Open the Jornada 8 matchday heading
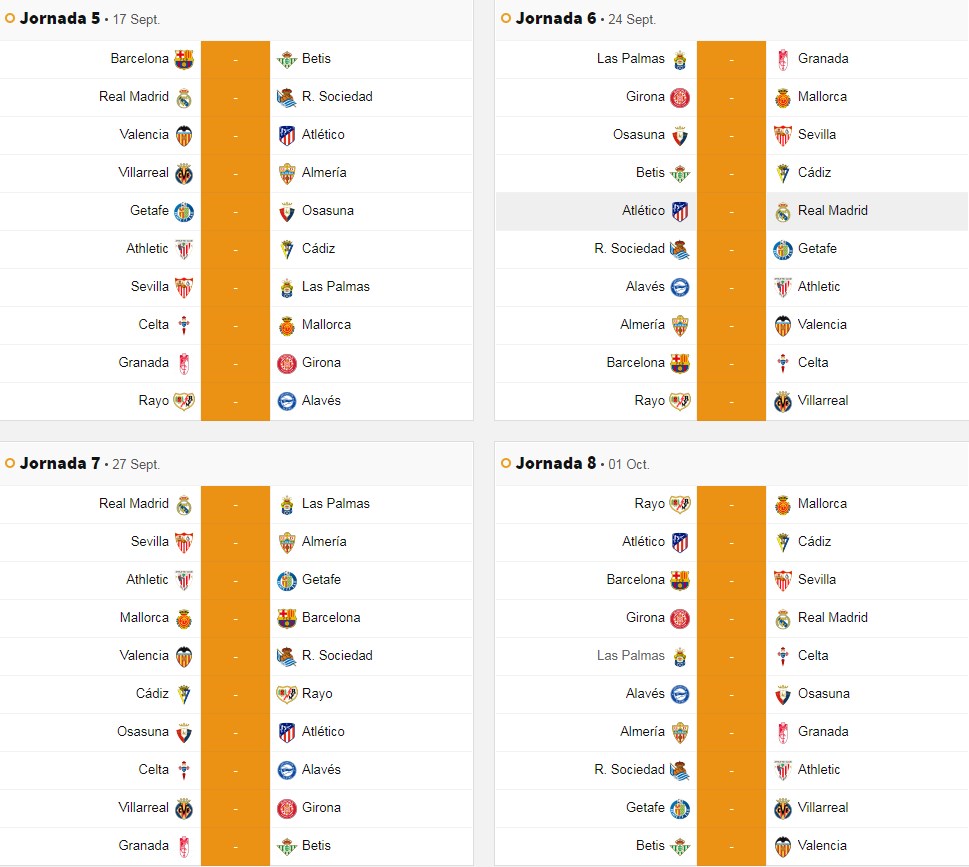This screenshot has width=969, height=867. [556, 463]
